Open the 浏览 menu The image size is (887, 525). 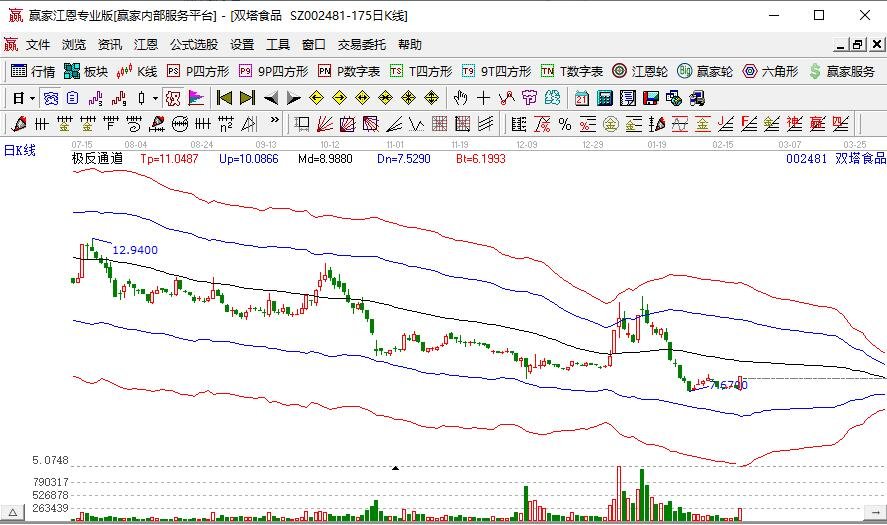(74, 45)
